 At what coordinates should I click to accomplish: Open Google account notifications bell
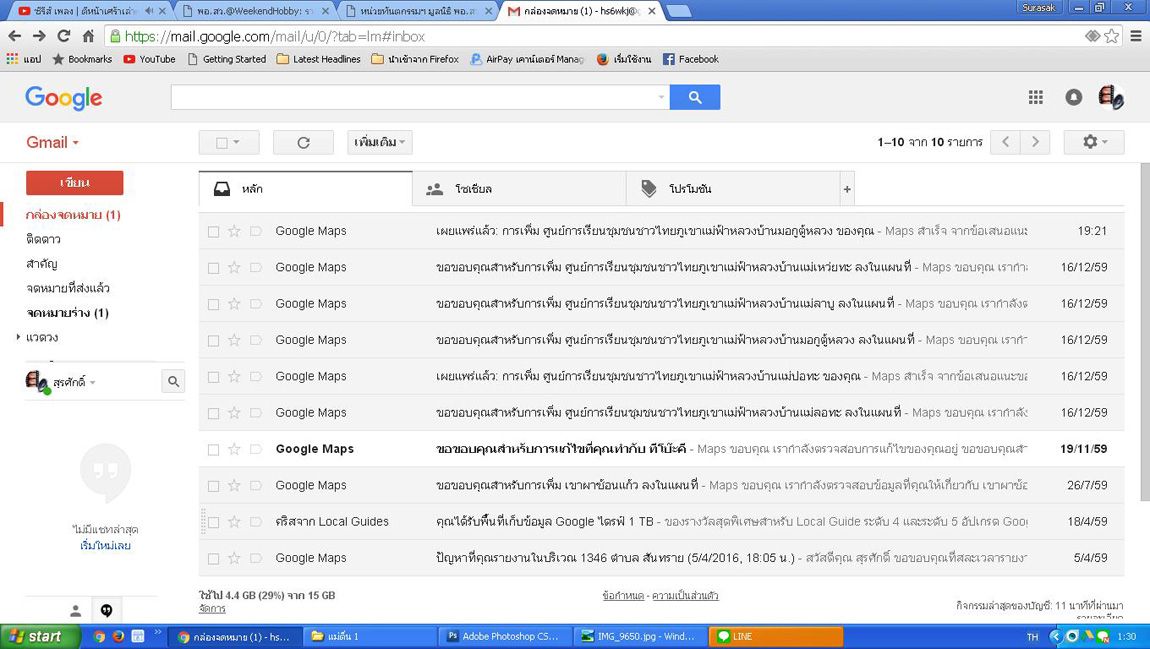[1073, 97]
